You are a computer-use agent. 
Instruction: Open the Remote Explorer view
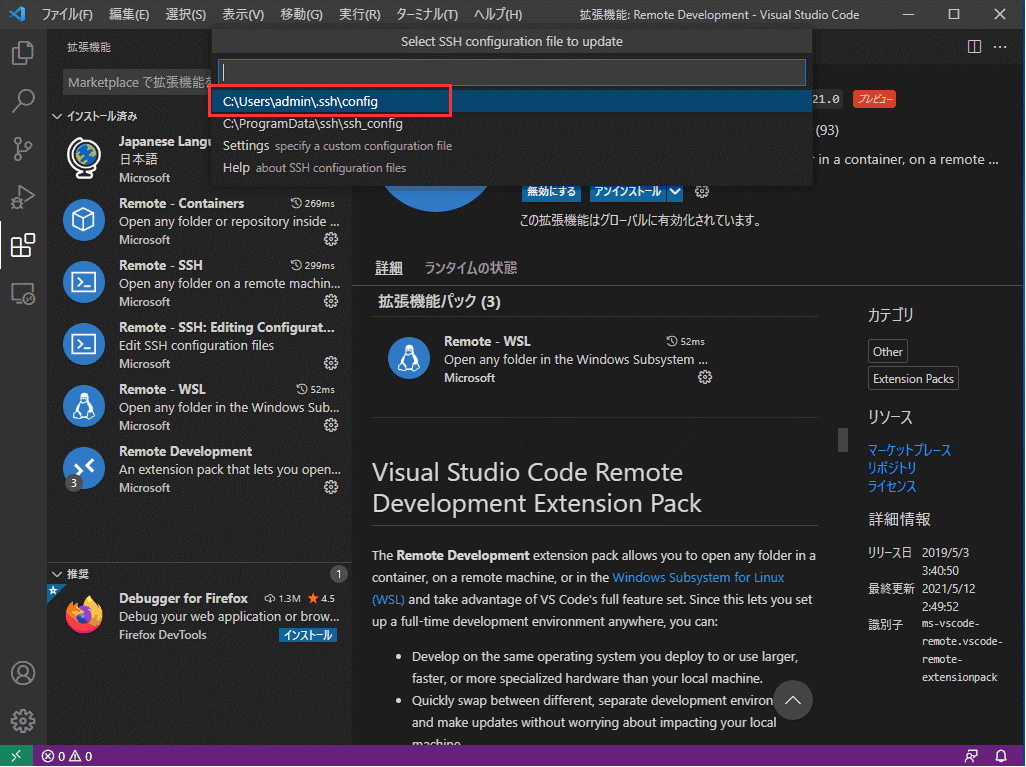click(x=23, y=294)
